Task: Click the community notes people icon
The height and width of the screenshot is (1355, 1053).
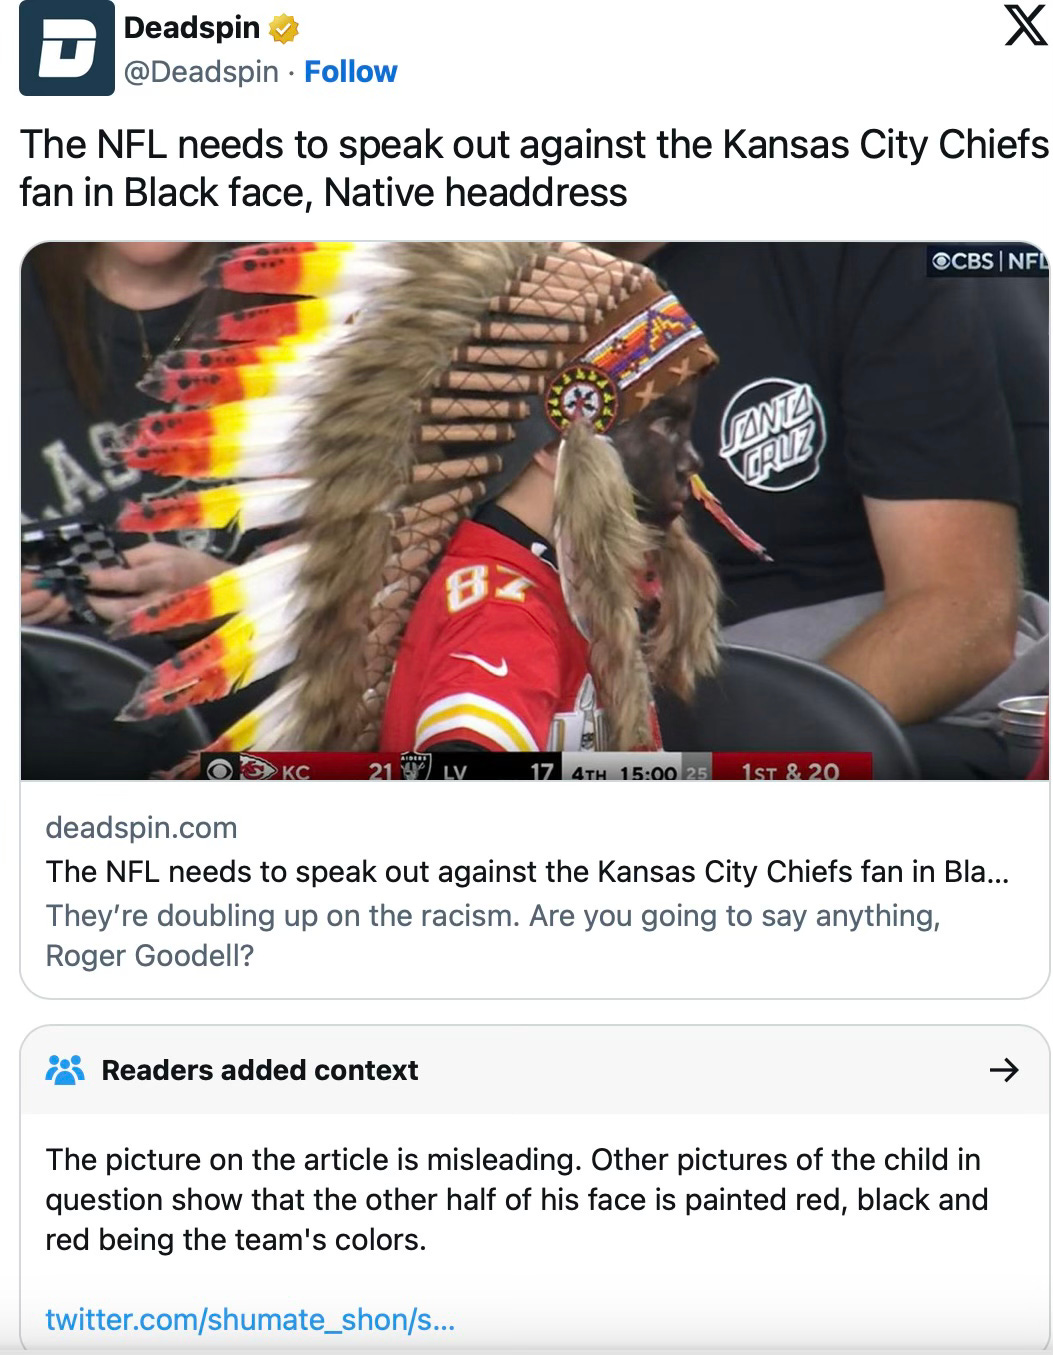Action: click(x=65, y=1070)
